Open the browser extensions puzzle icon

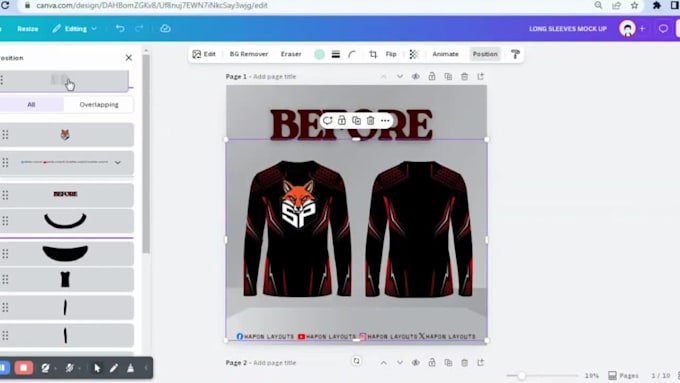657,5
